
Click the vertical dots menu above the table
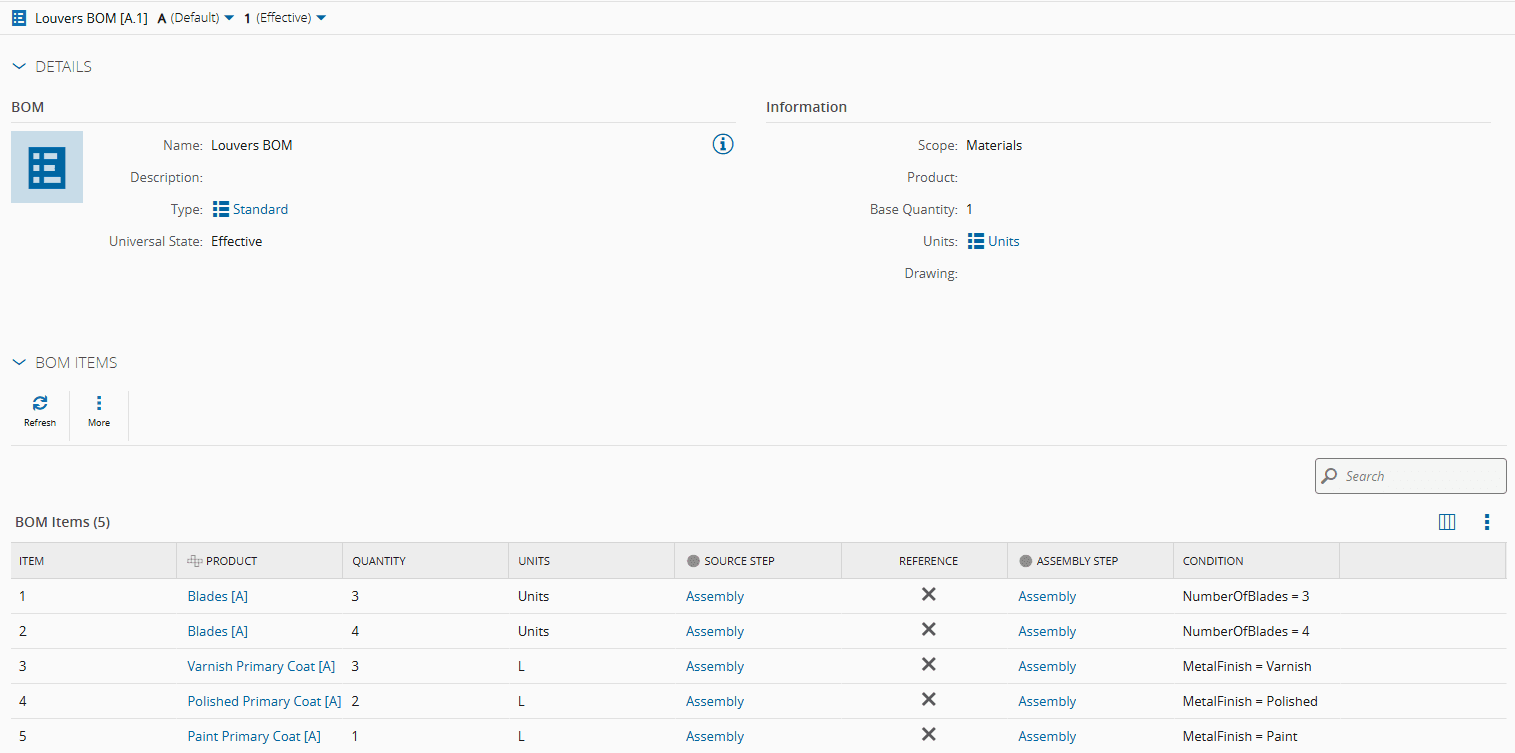tap(1487, 522)
